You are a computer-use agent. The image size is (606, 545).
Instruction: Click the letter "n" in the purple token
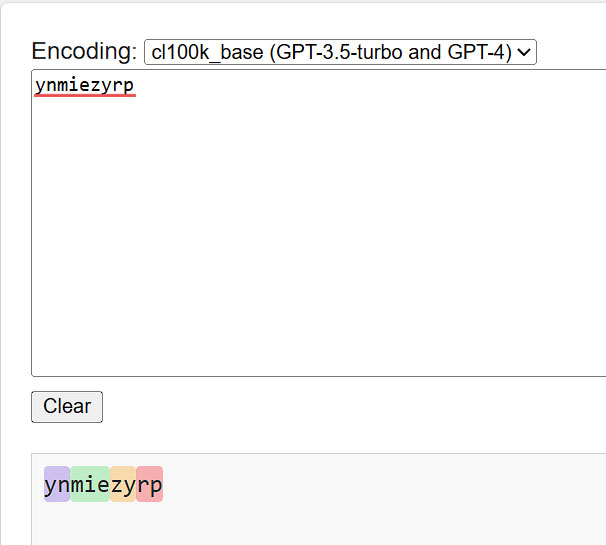[x=64, y=485]
